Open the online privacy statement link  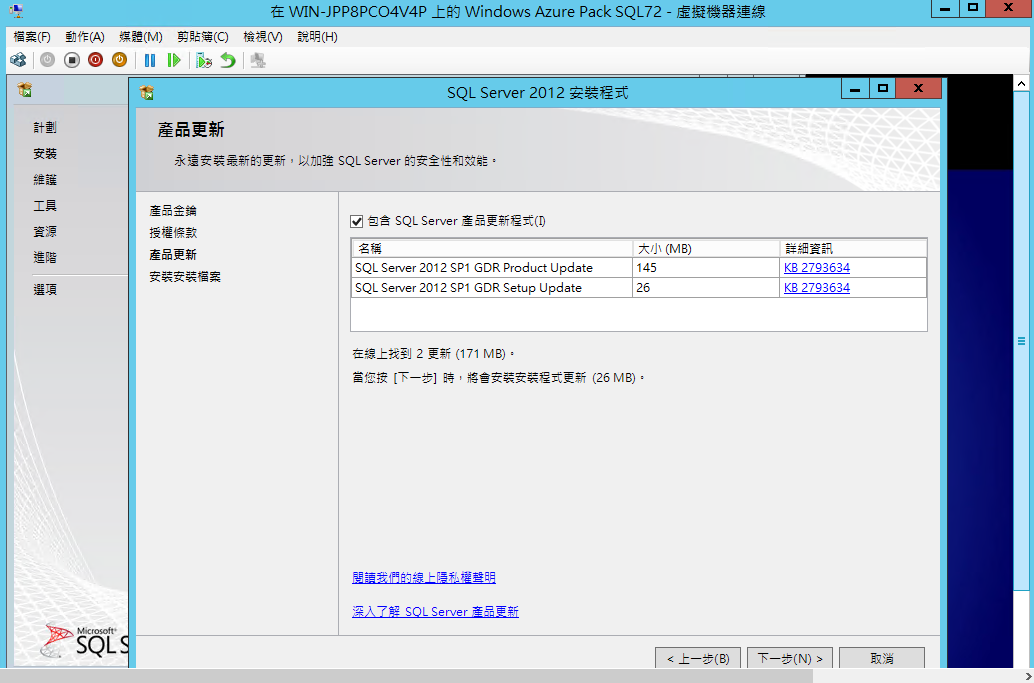pos(424,578)
